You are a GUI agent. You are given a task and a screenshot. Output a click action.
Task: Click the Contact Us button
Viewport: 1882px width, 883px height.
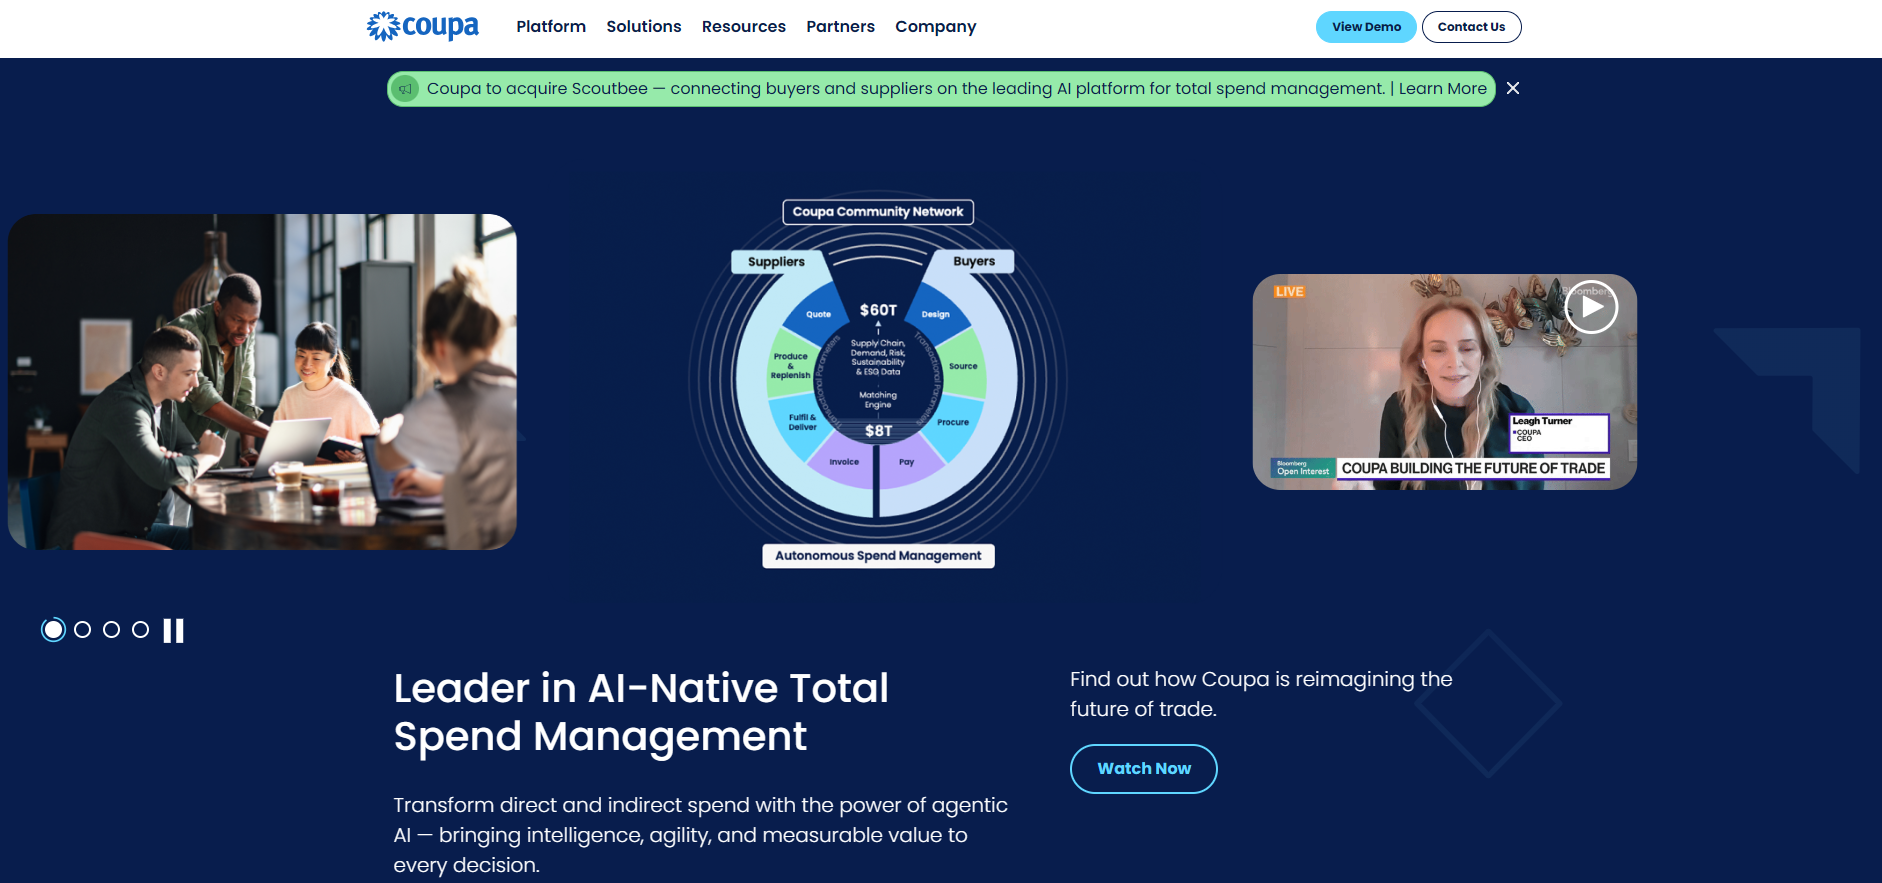click(1471, 27)
